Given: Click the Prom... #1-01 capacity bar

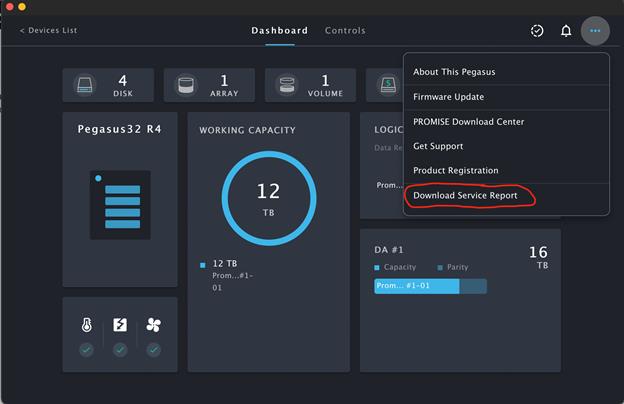Looking at the screenshot, I should tap(417, 286).
